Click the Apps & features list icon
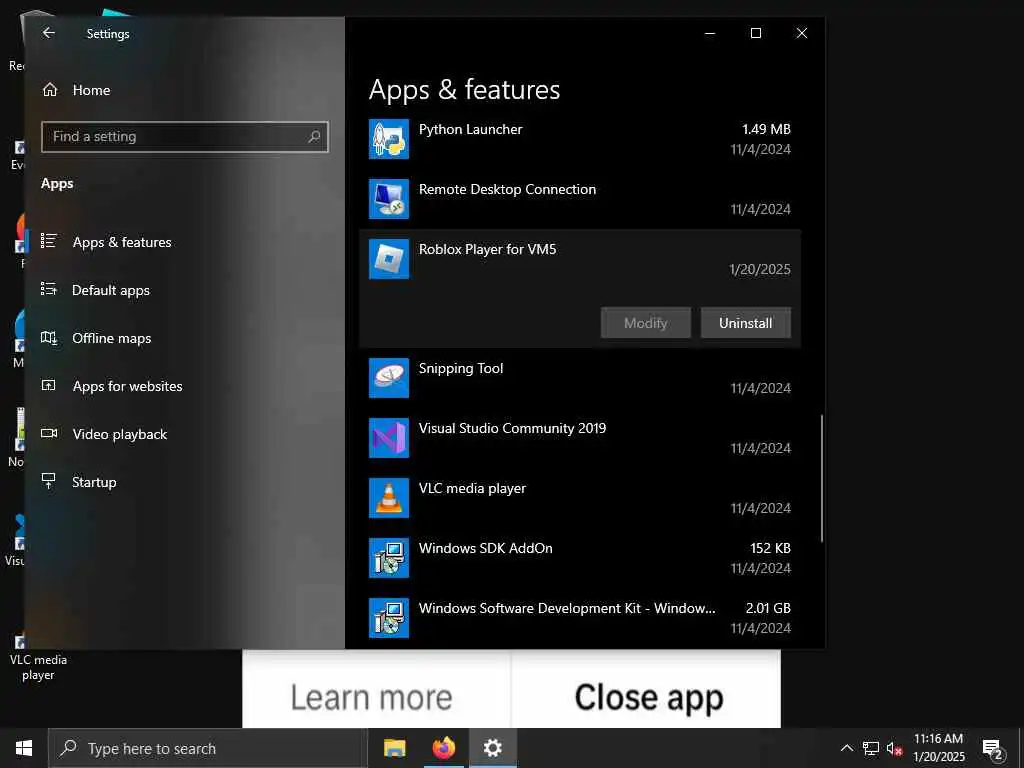This screenshot has height=768, width=1024. click(49, 241)
